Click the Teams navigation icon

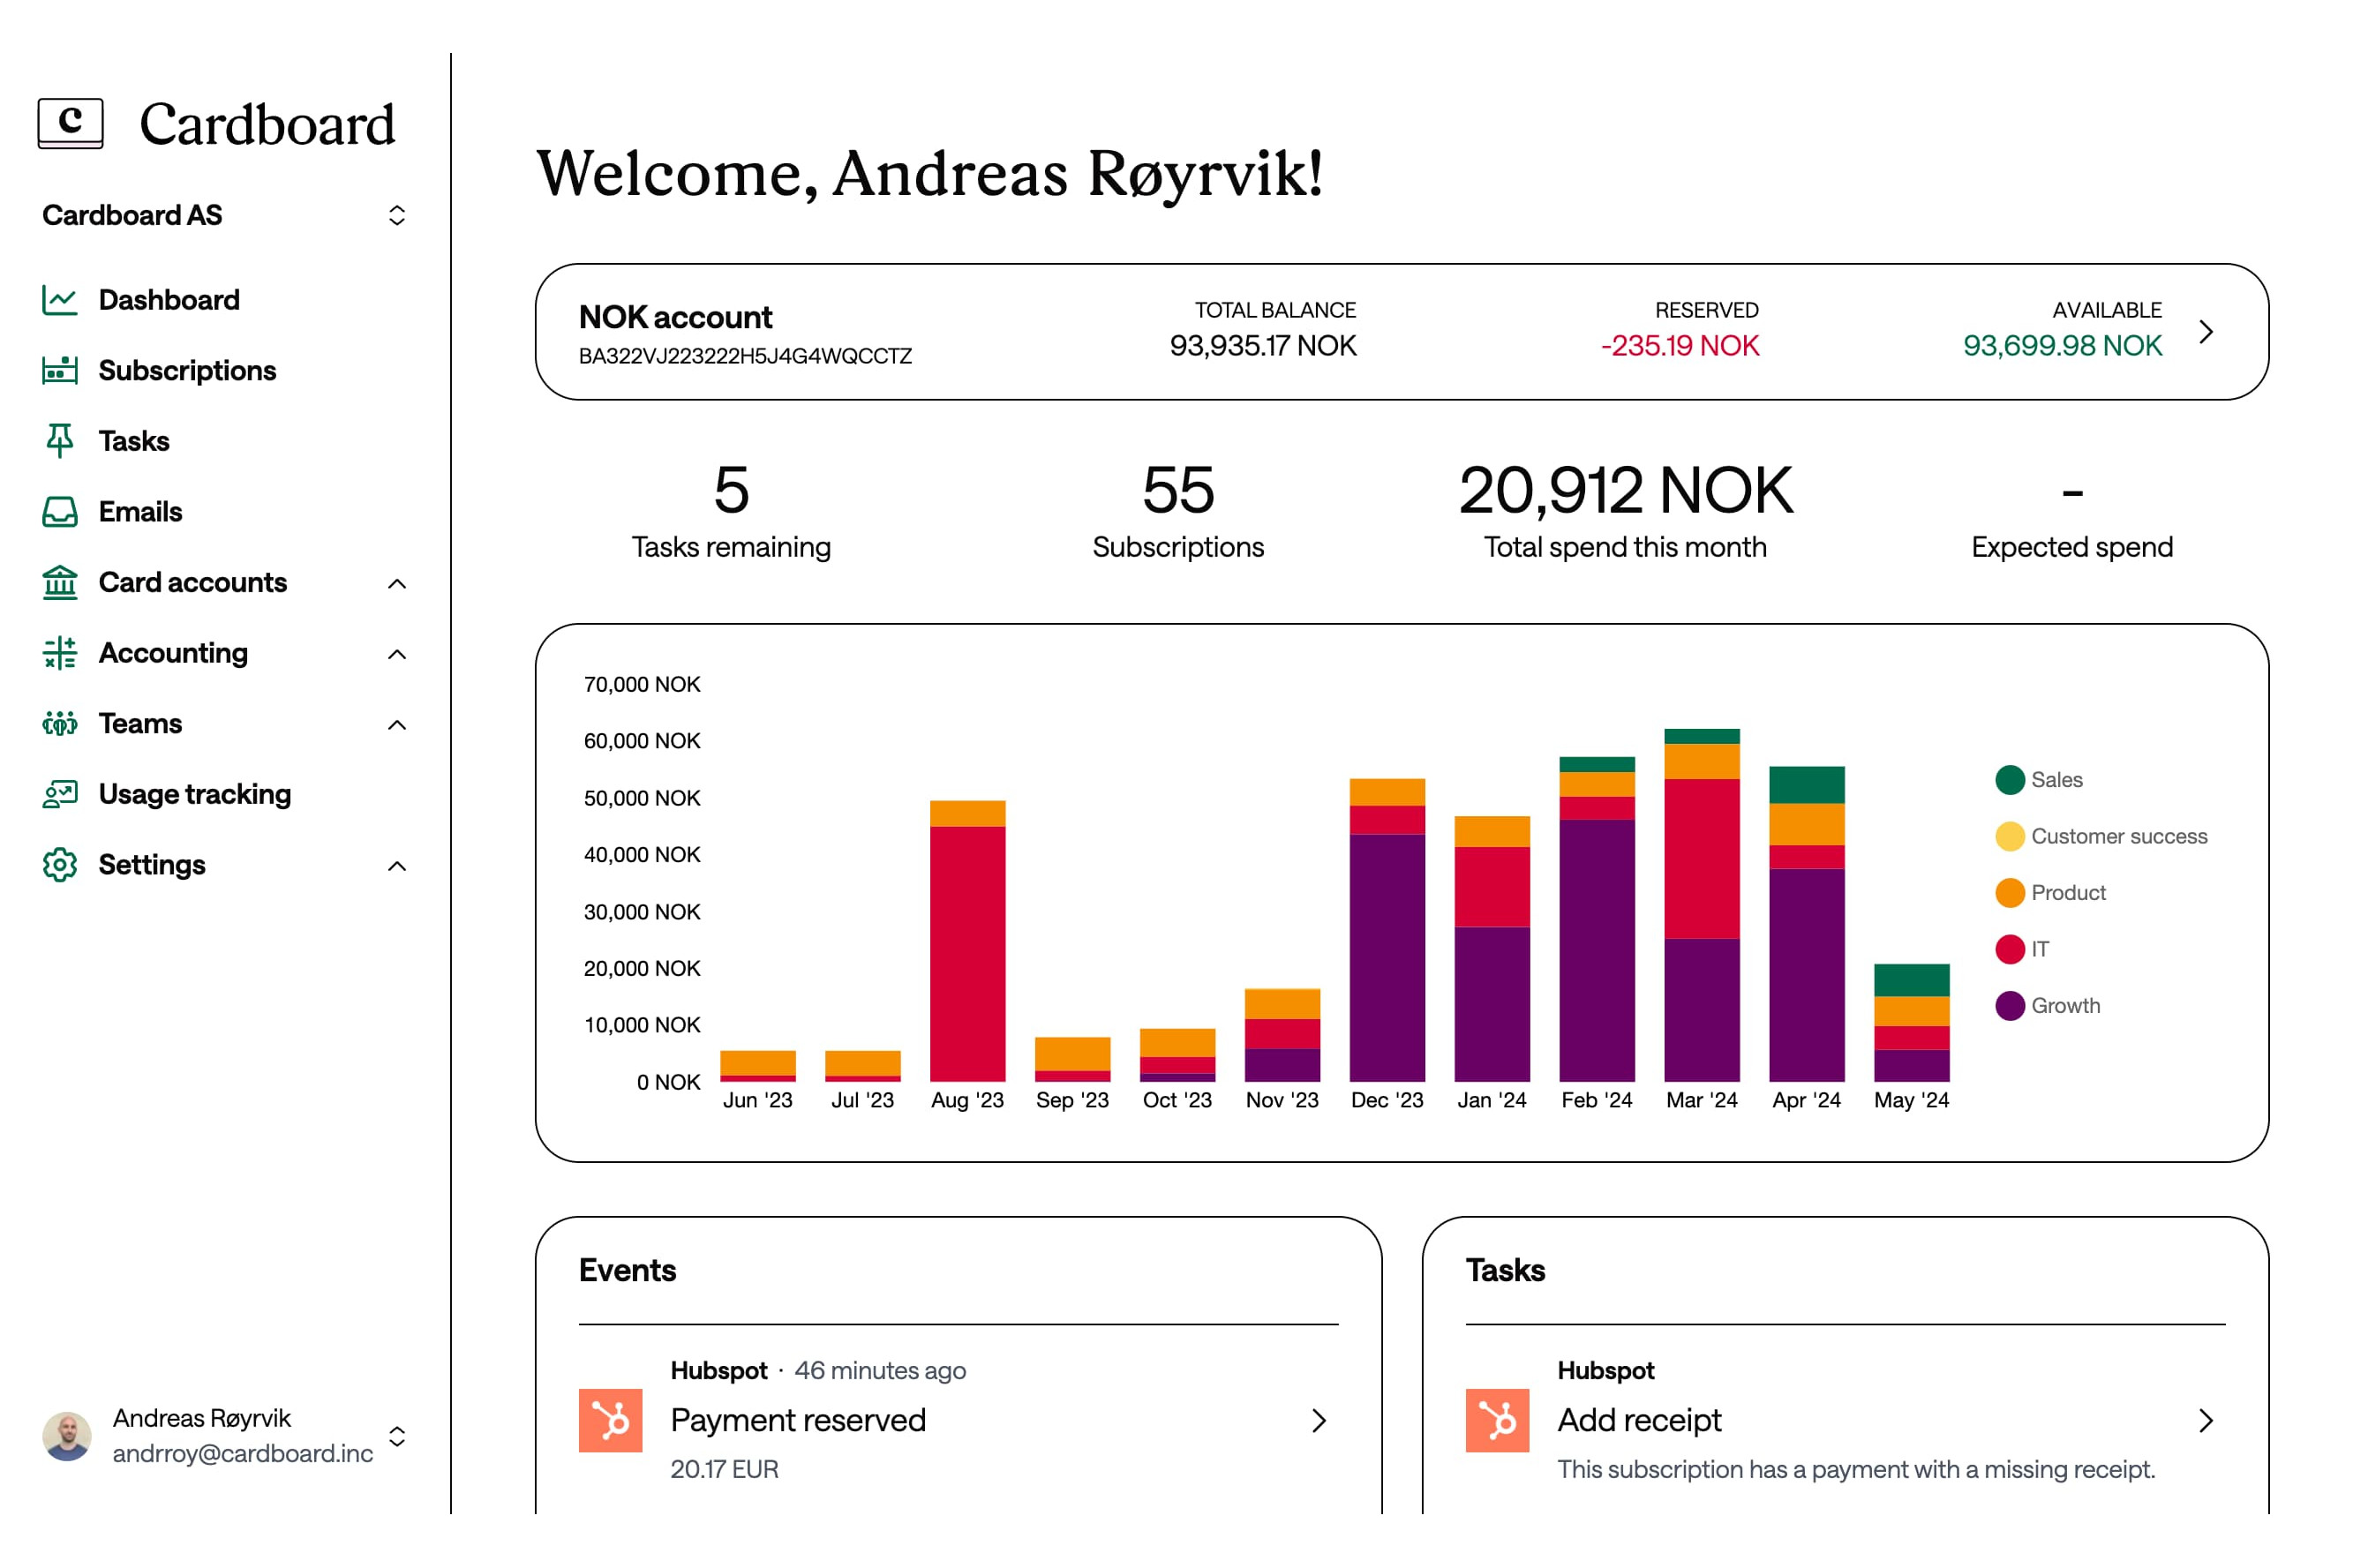(52, 721)
